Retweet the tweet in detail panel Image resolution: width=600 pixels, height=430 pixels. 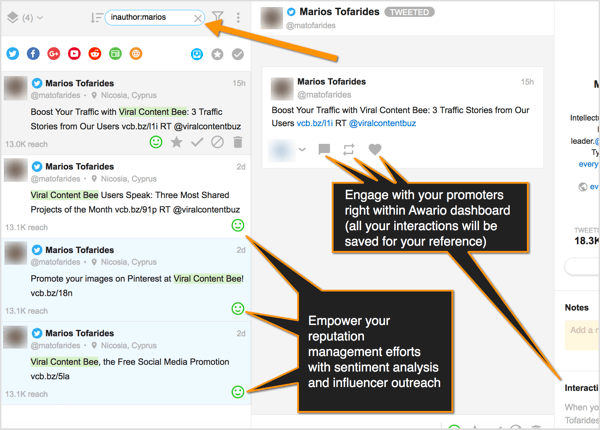point(349,149)
